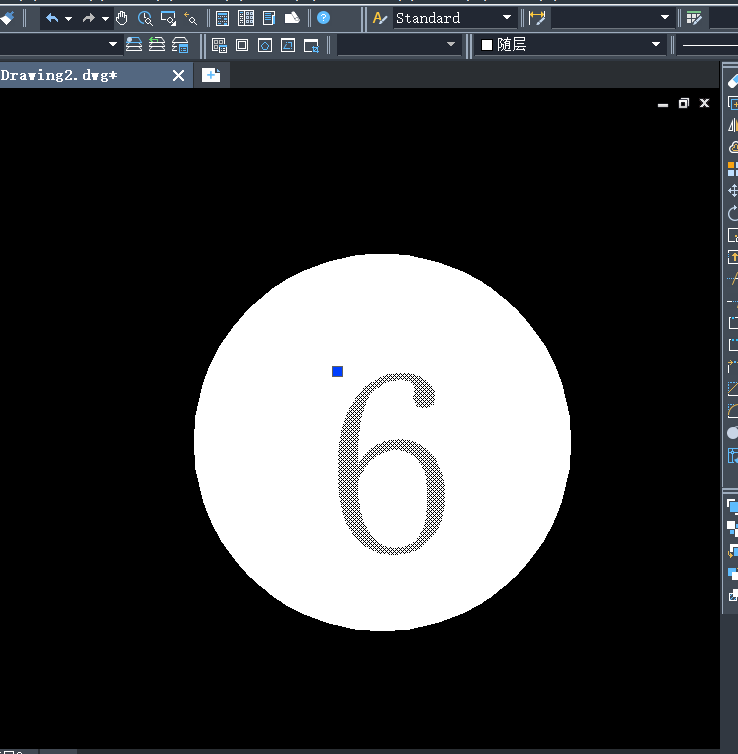
Task: Click Bring to Front draw-order icon
Action: [733, 506]
